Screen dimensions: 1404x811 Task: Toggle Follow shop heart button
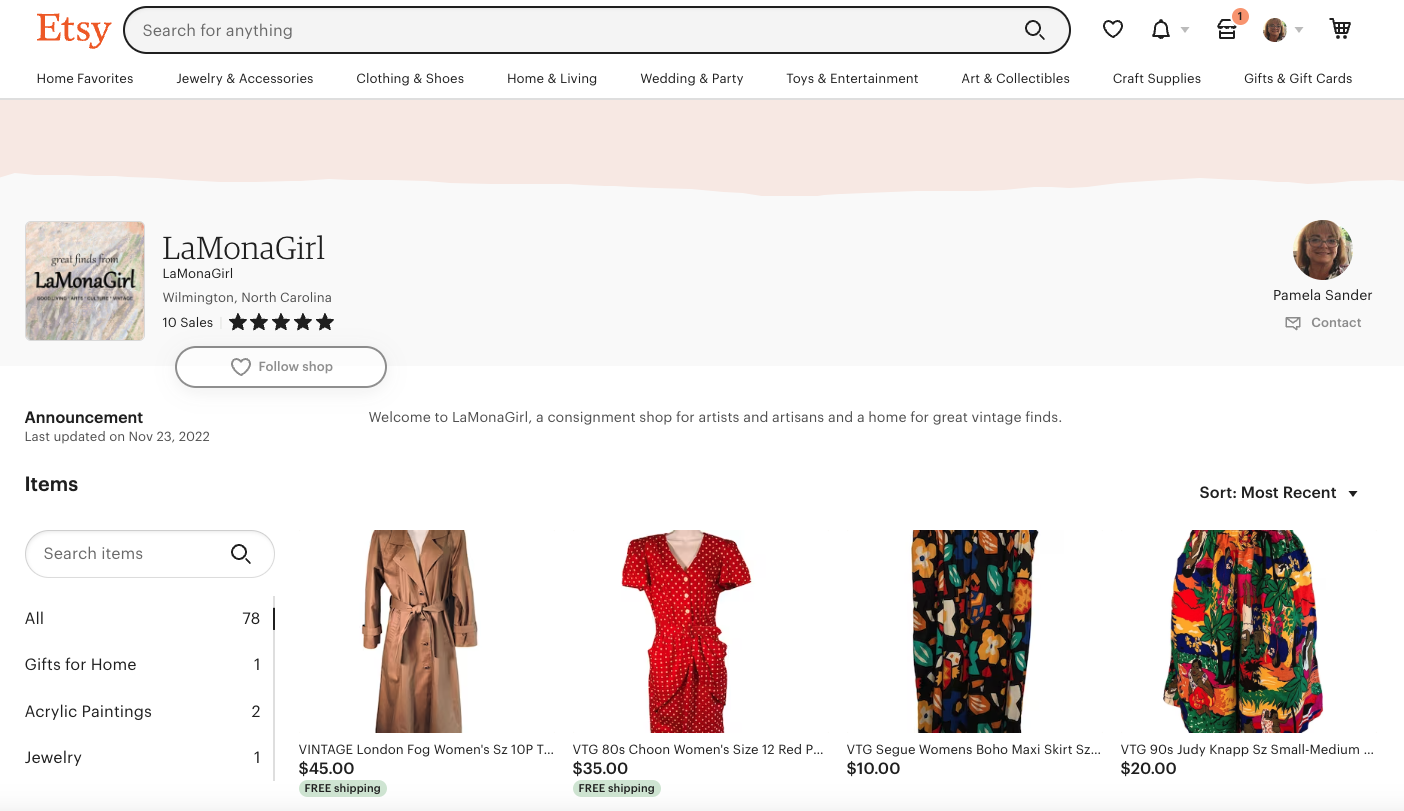(x=281, y=367)
